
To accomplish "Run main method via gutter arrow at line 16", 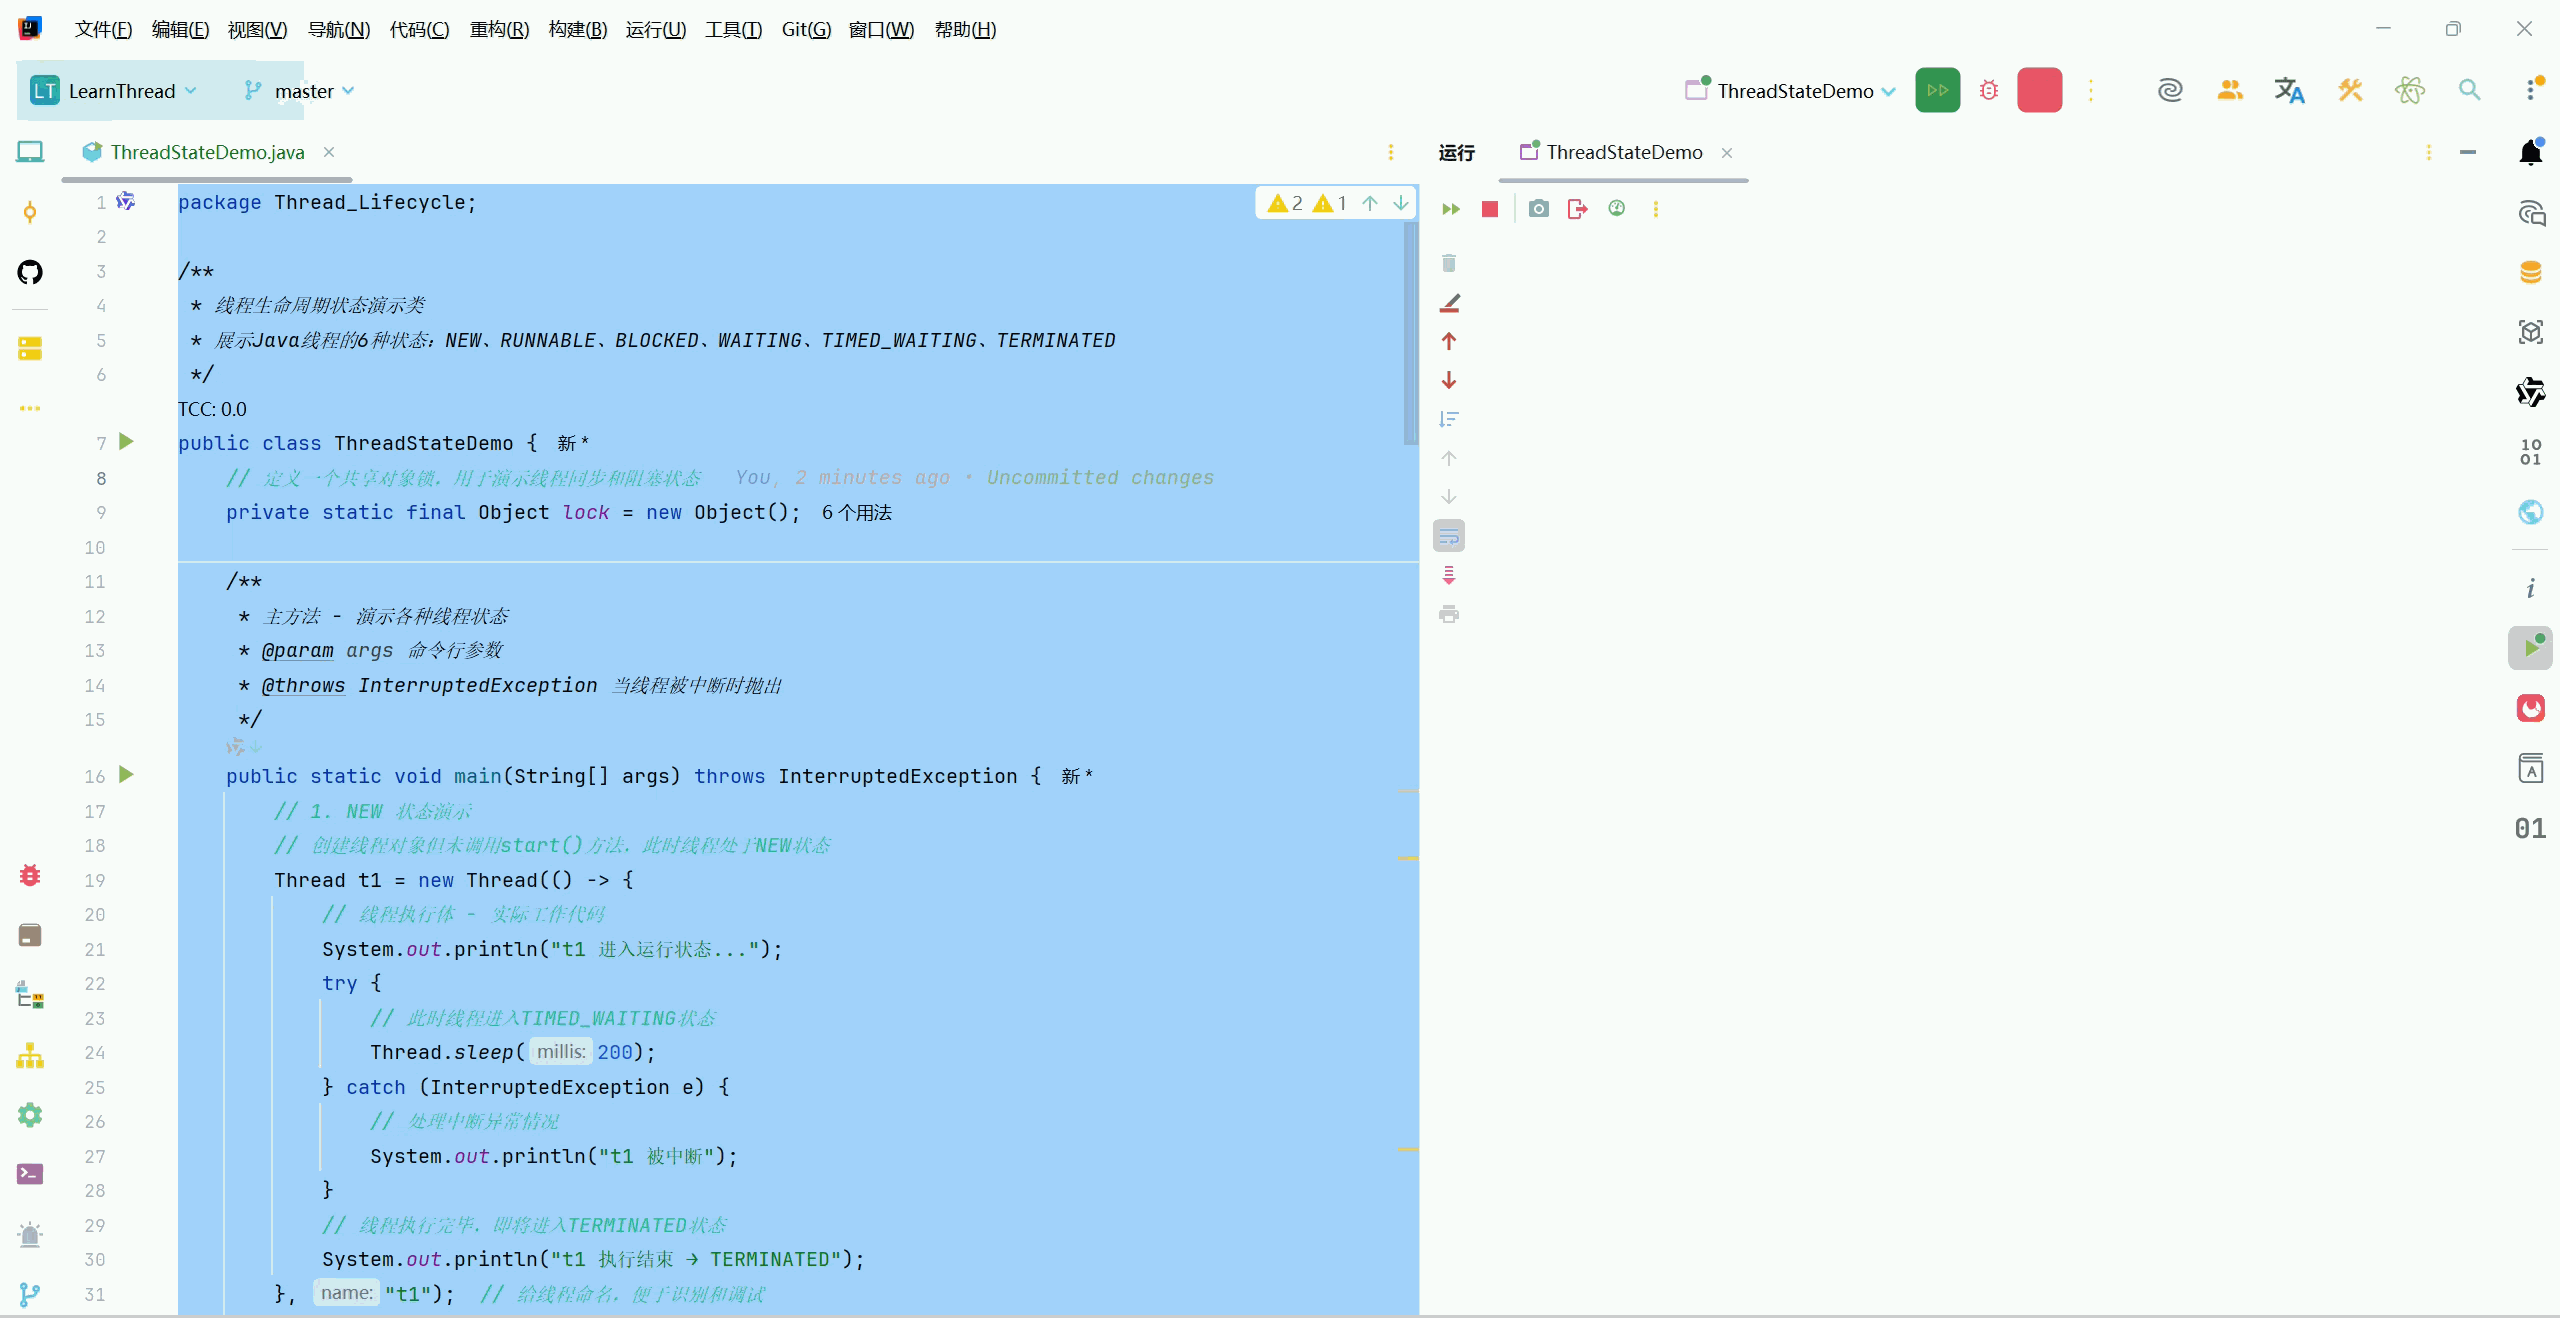I will 126,775.
